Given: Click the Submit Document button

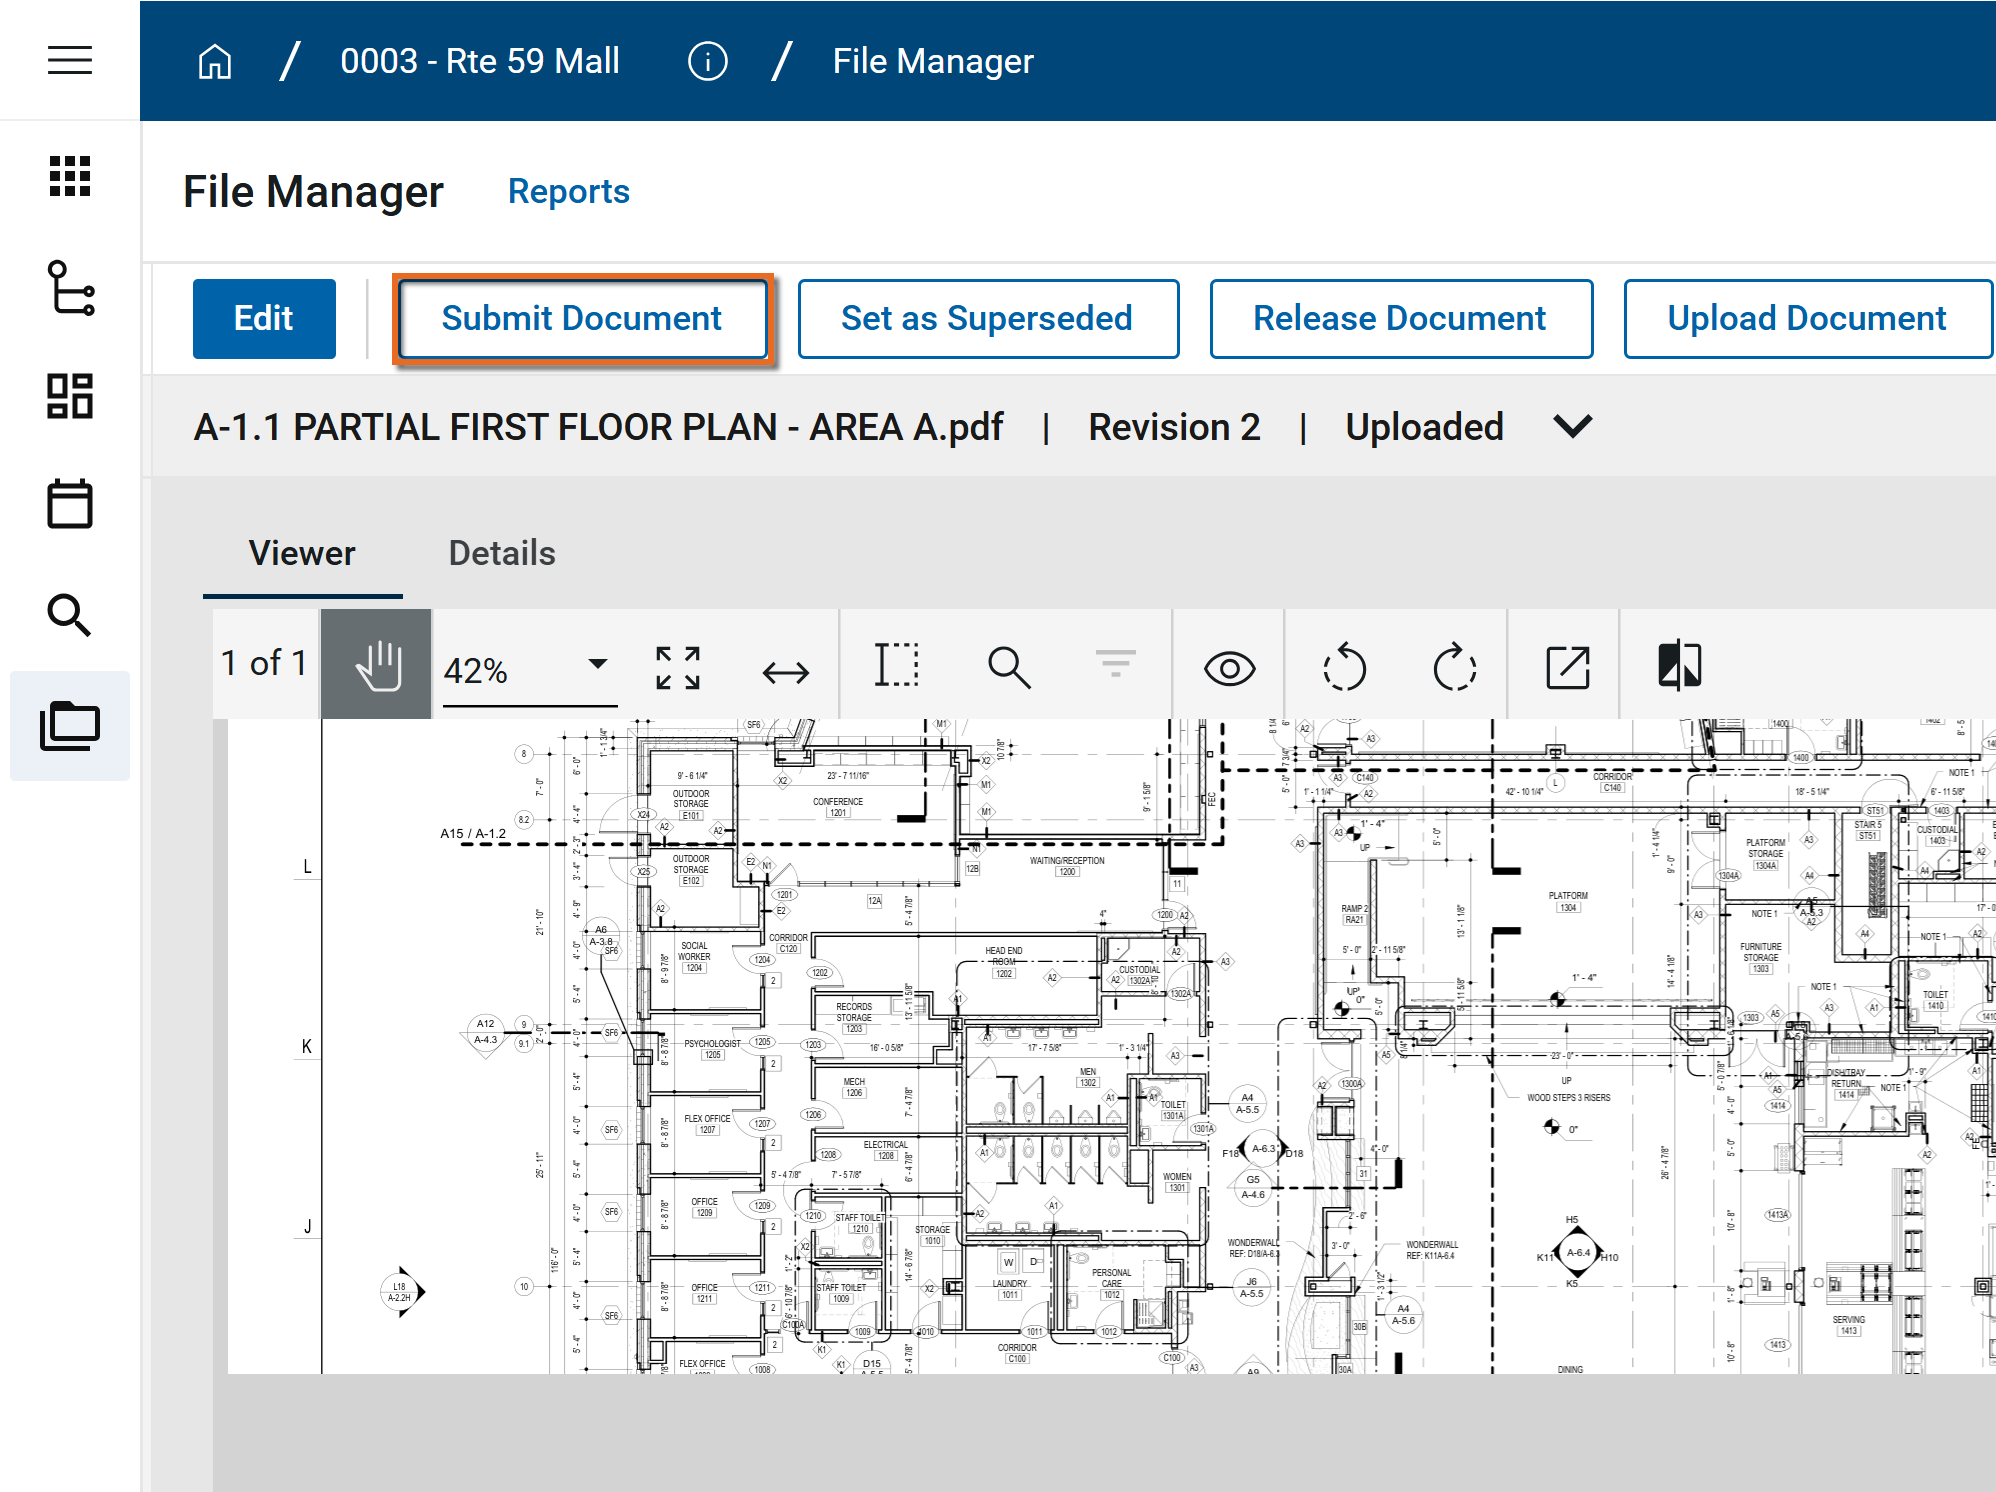Looking at the screenshot, I should point(582,318).
